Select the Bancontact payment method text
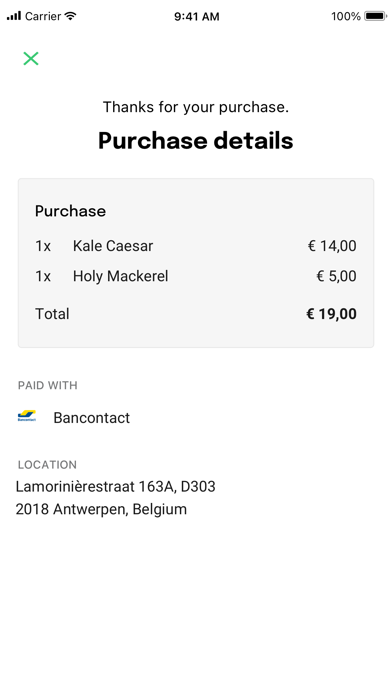The image size is (392, 696). [x=91, y=418]
